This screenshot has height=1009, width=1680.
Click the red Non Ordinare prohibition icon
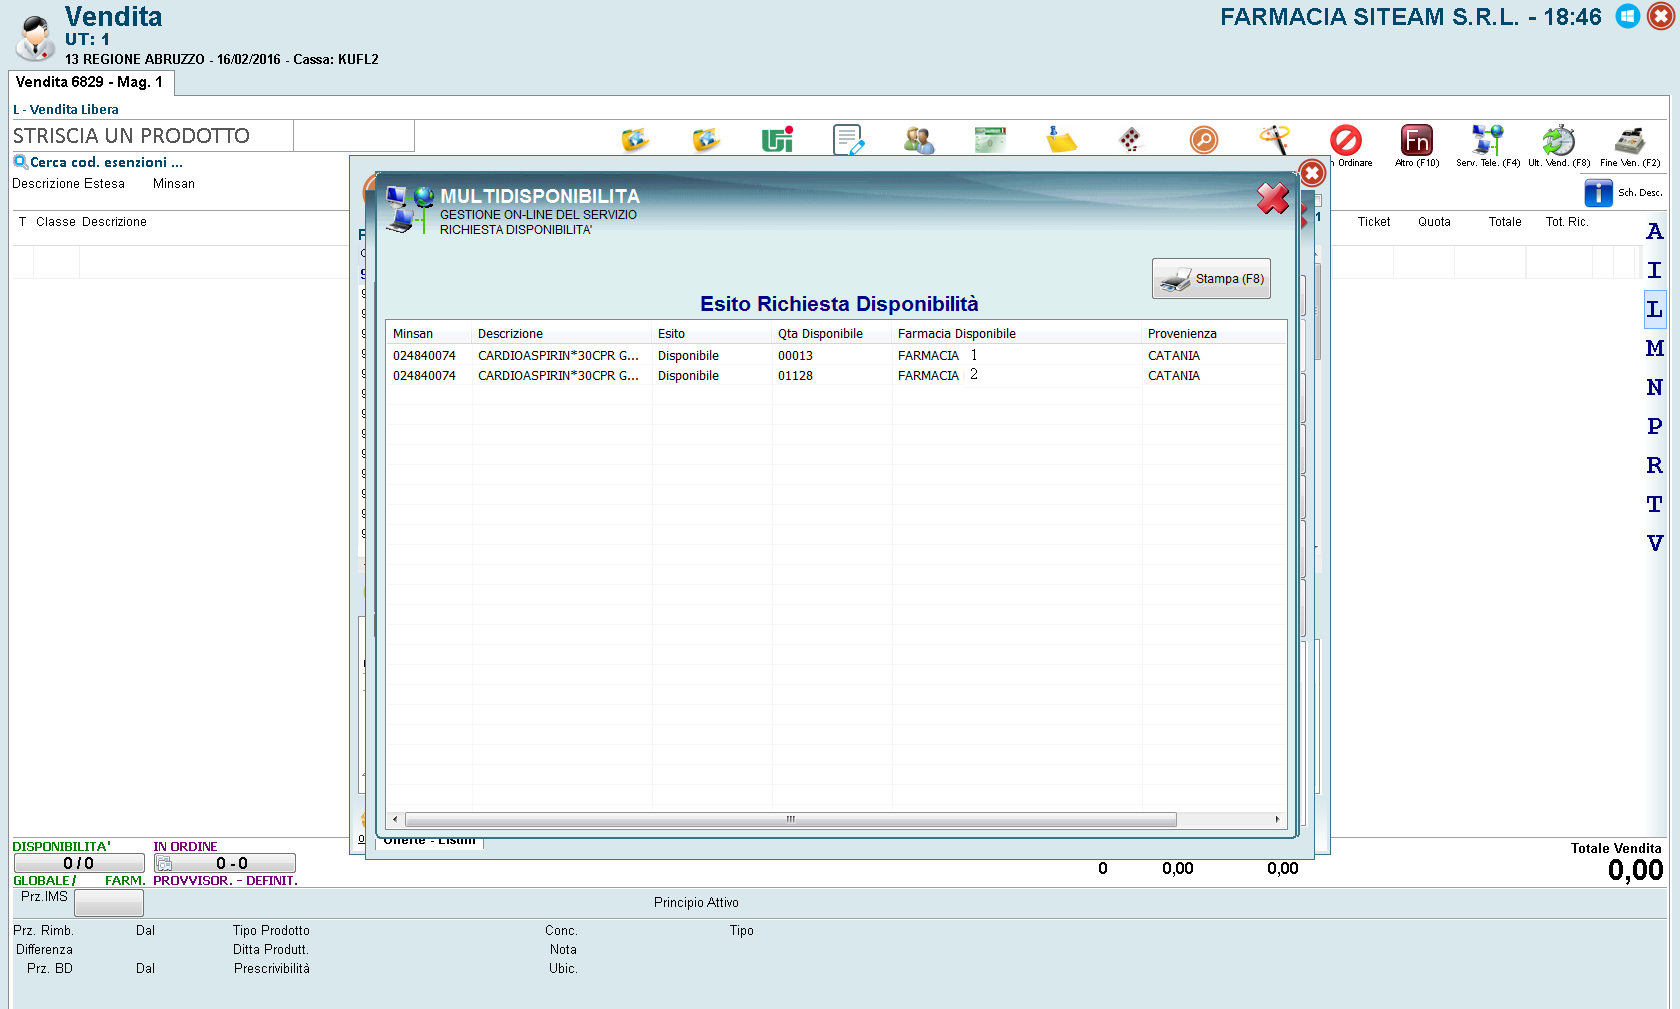1346,140
